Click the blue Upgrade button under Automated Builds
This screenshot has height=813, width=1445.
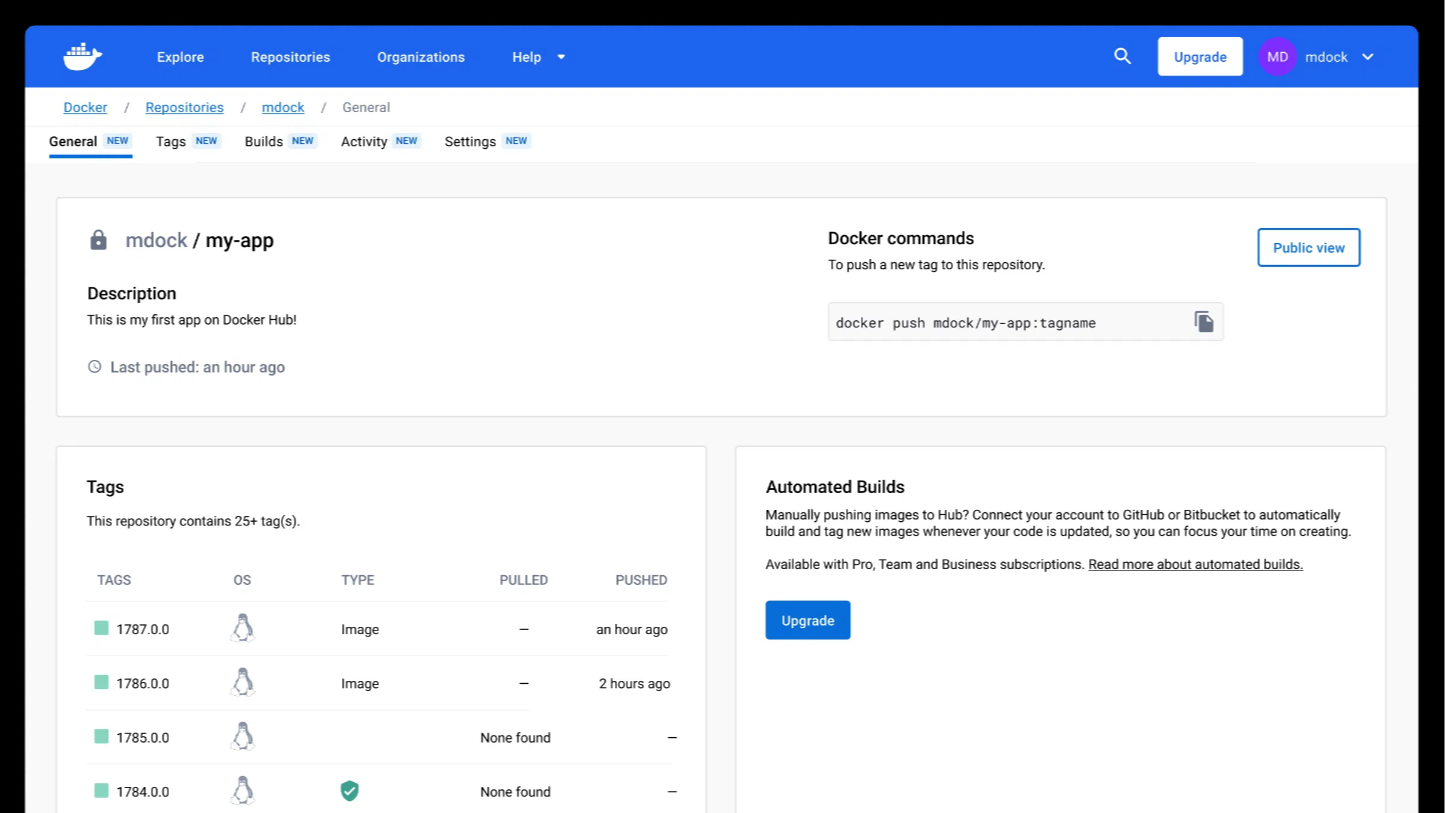pyautogui.click(x=807, y=620)
